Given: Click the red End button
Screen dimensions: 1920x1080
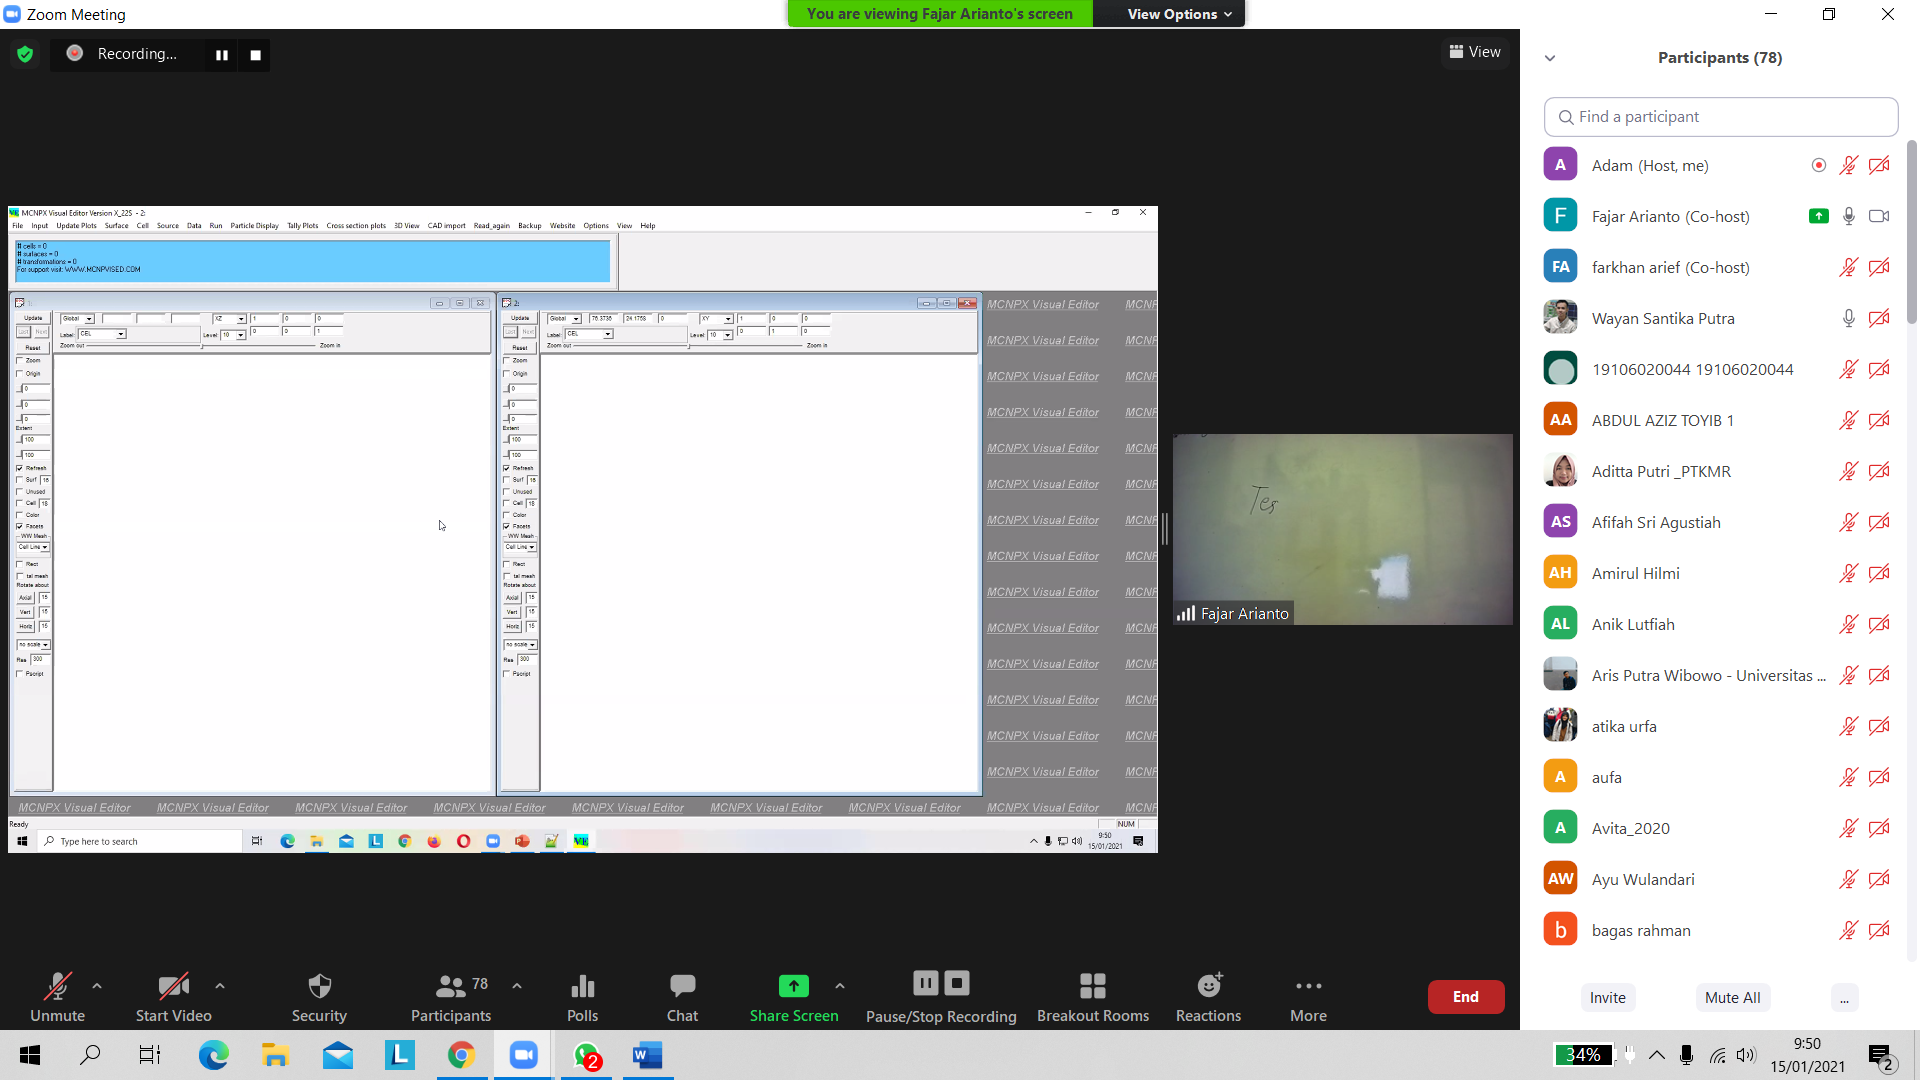Looking at the screenshot, I should point(1465,997).
